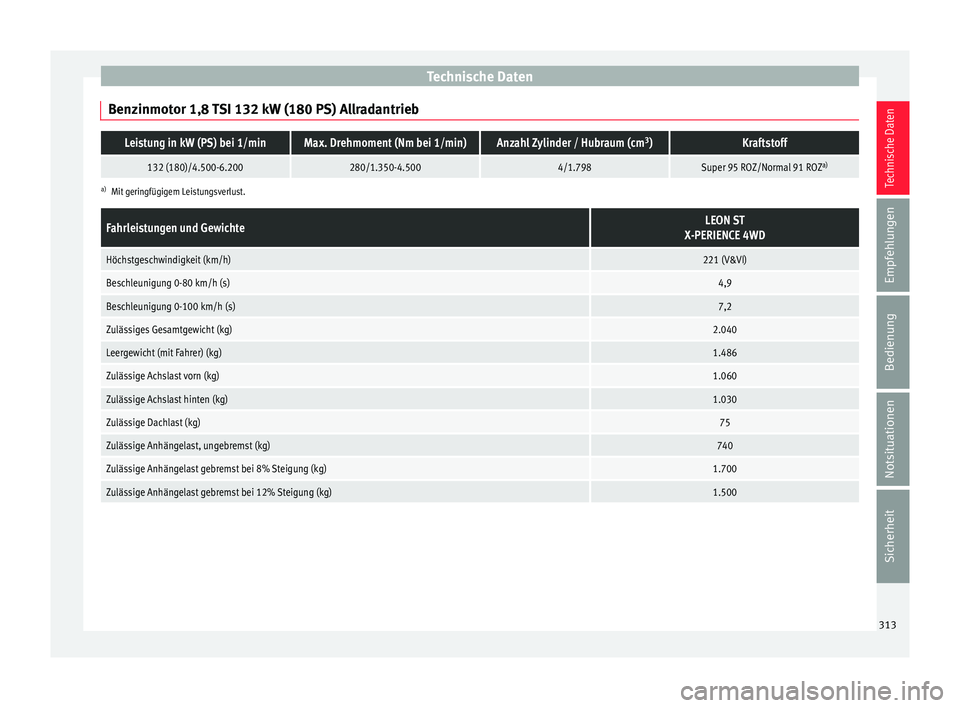Select Zulässige Achslast hinten (kg) label
This screenshot has height=708, width=960.
pos(167,399)
